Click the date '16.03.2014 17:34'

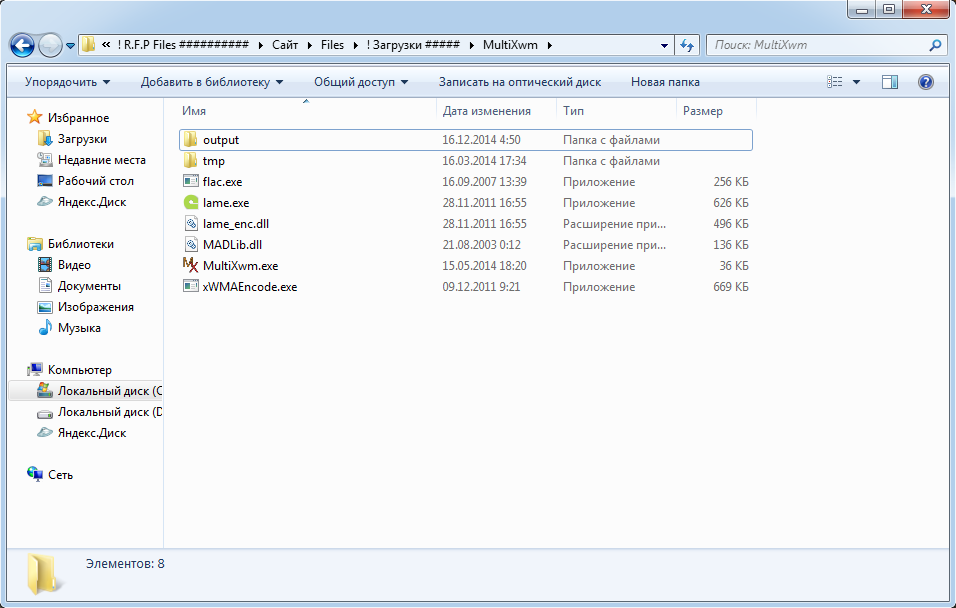pyautogui.click(x=482, y=161)
